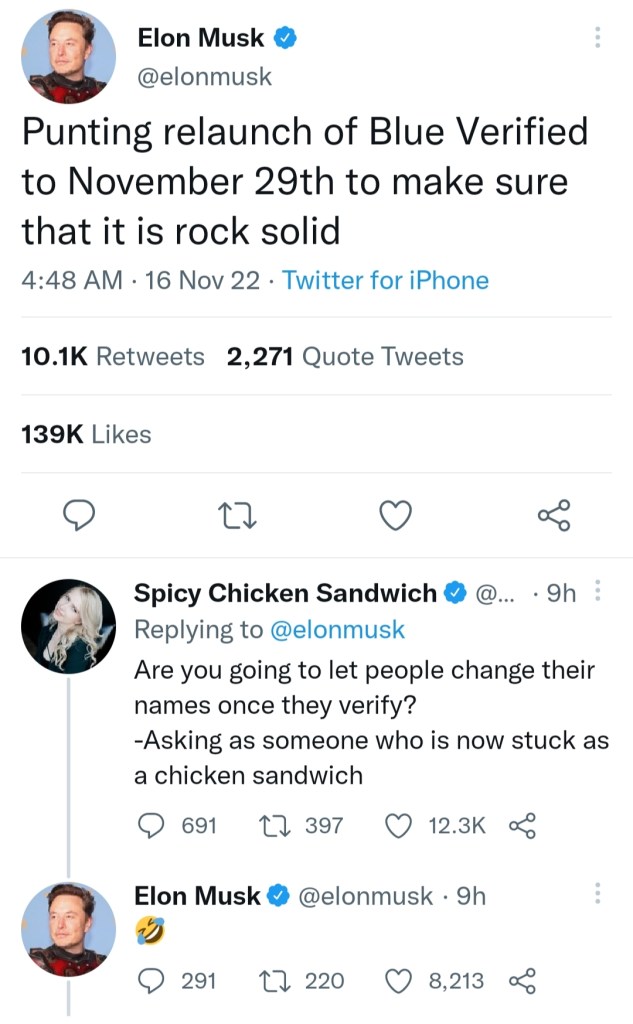Open the Twitter for iPhone source link
This screenshot has height=1024, width=633.
tap(386, 281)
